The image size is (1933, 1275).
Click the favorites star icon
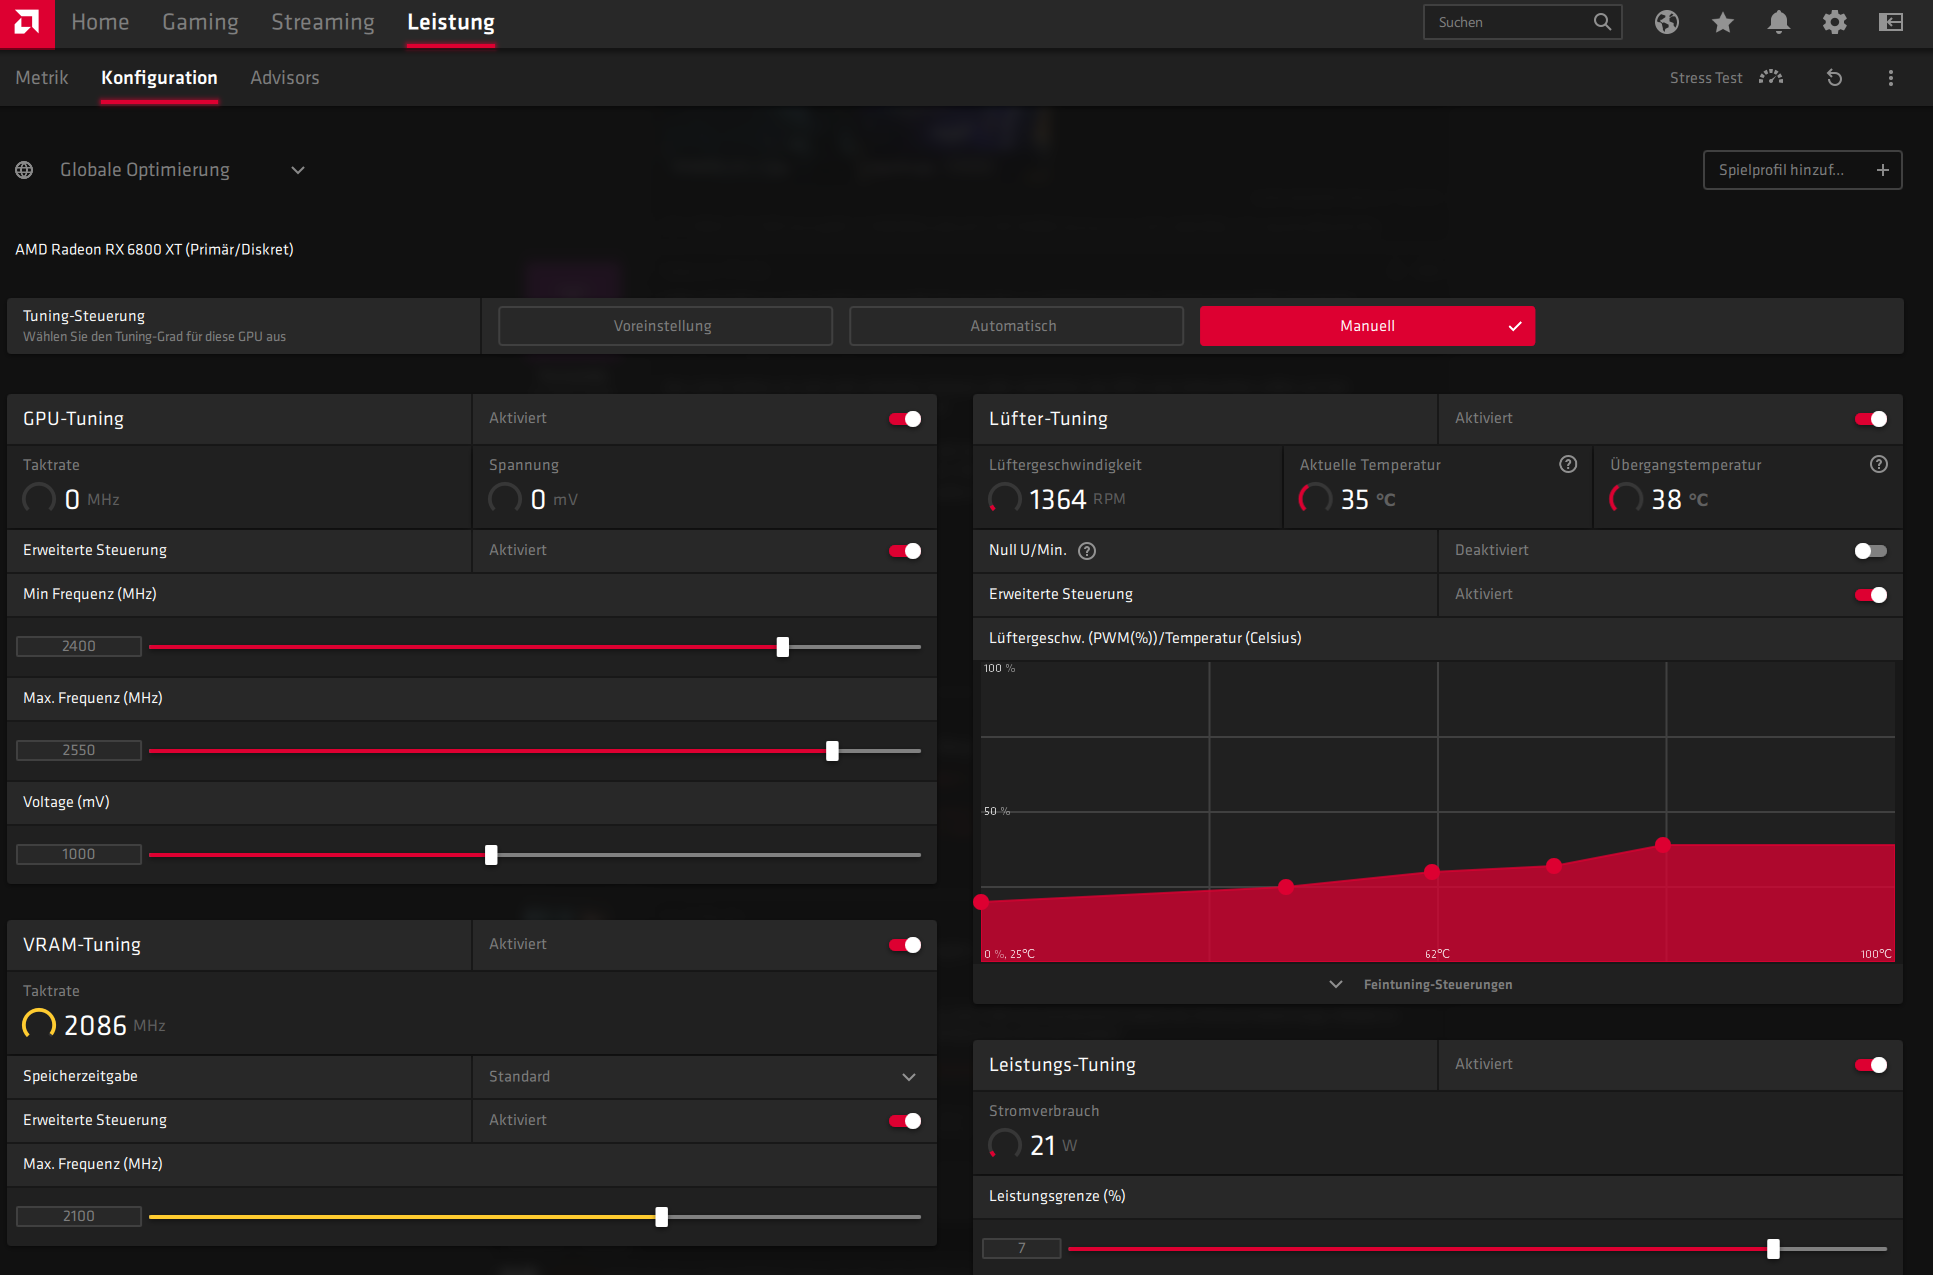click(1722, 22)
